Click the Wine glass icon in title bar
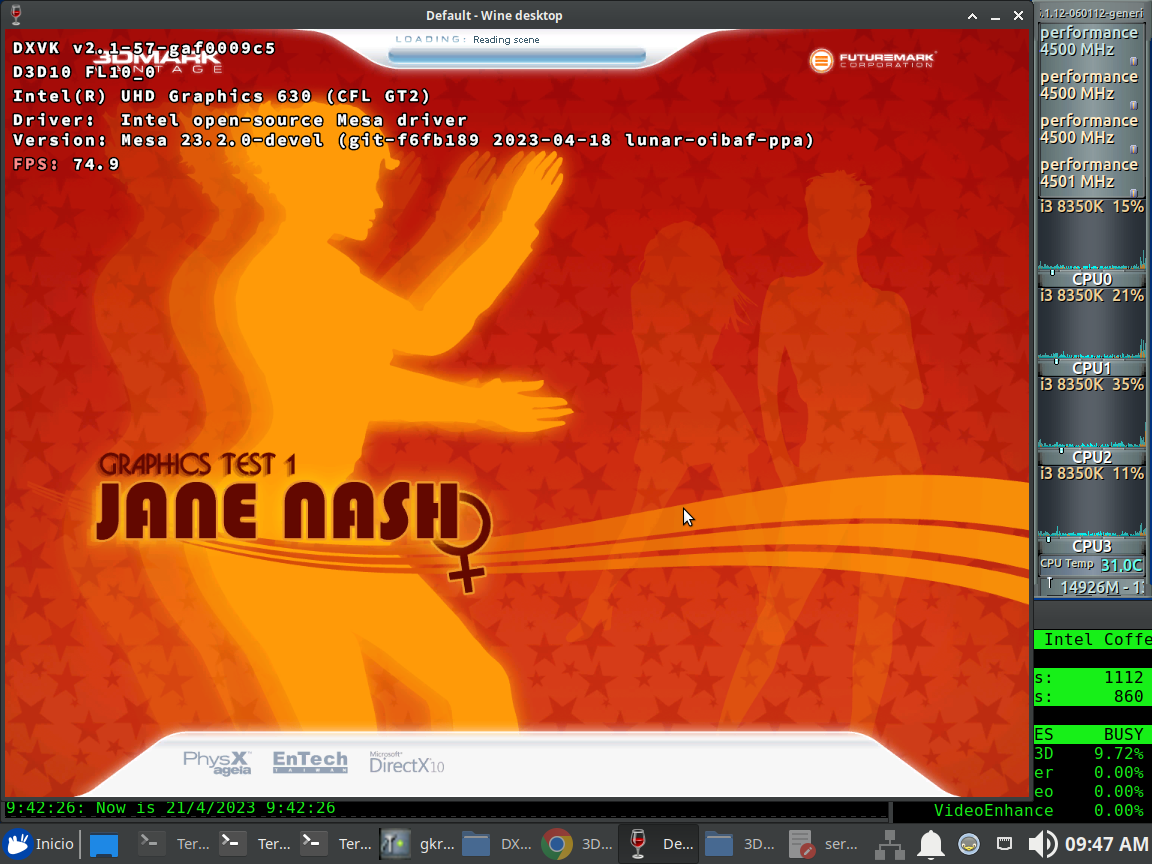This screenshot has height=864, width=1152. coord(15,15)
